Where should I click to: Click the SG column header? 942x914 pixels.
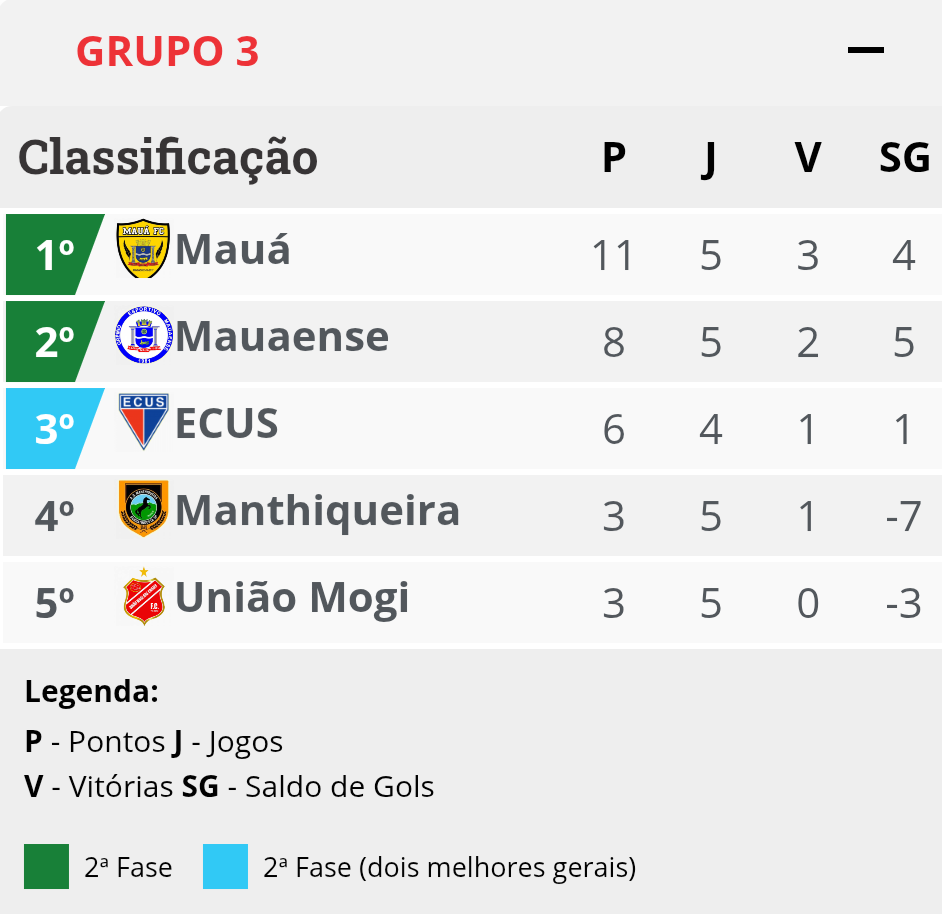pyautogui.click(x=904, y=157)
